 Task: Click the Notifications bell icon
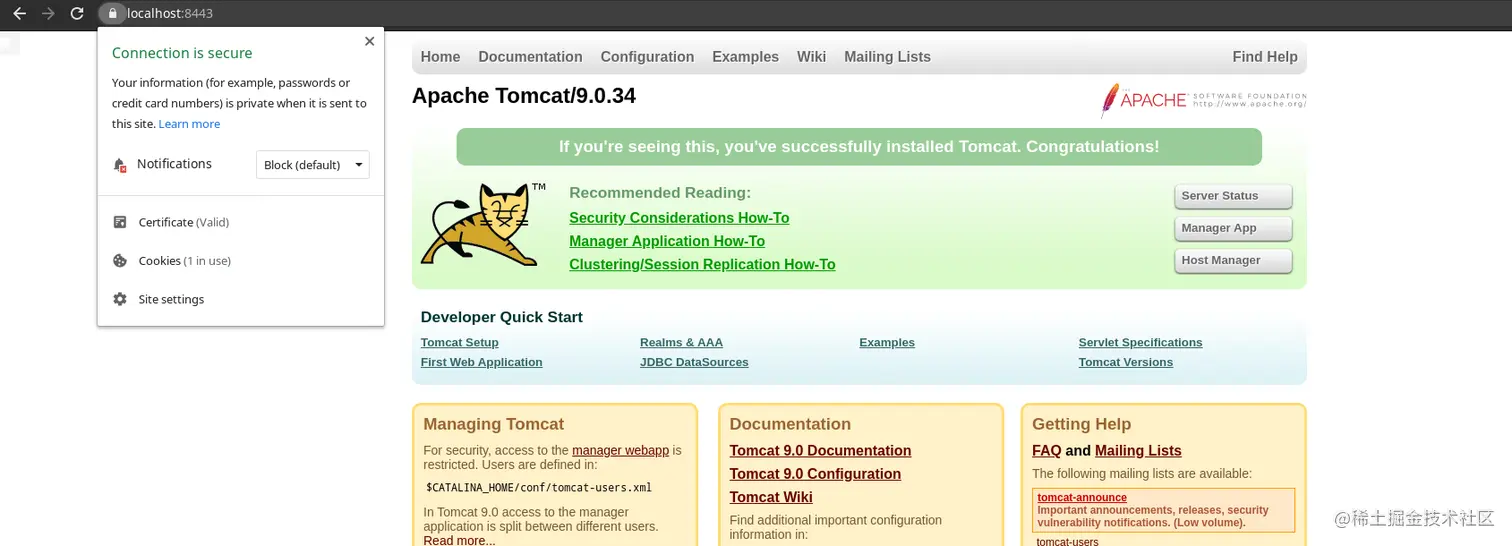point(120,164)
